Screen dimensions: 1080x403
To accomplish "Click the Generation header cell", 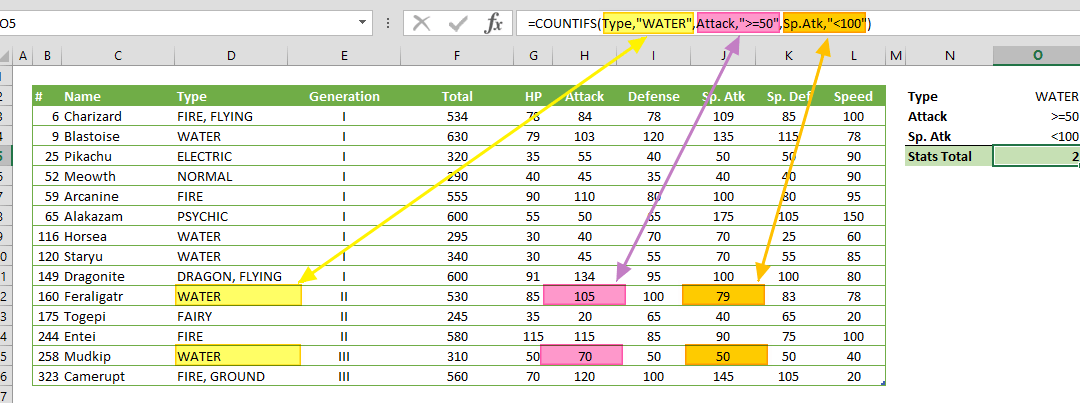I will 344,96.
